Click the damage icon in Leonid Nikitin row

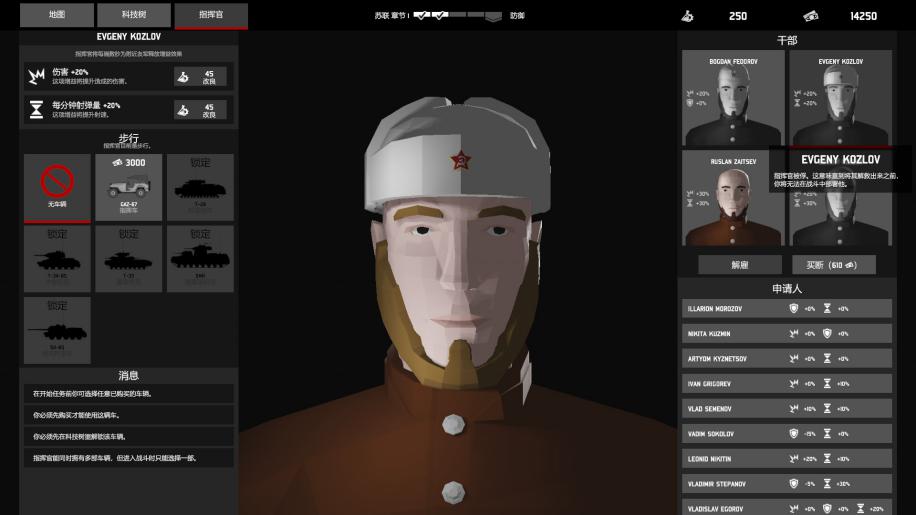(x=793, y=459)
